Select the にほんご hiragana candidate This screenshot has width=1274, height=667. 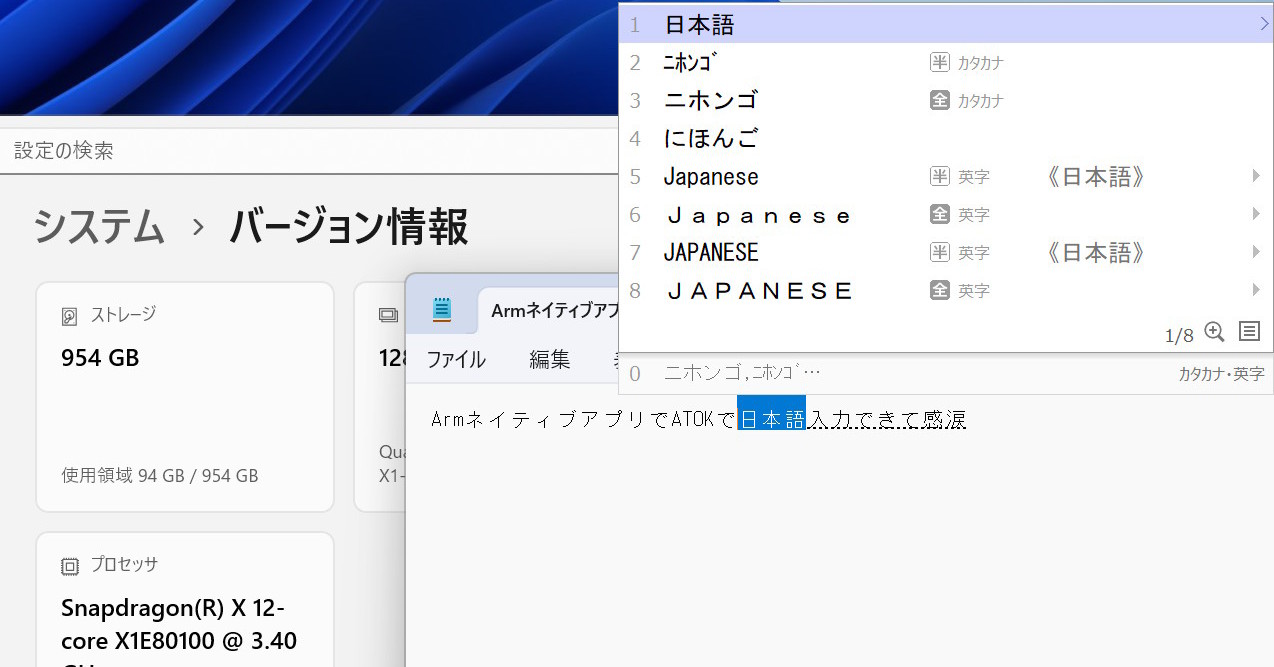tap(710, 139)
